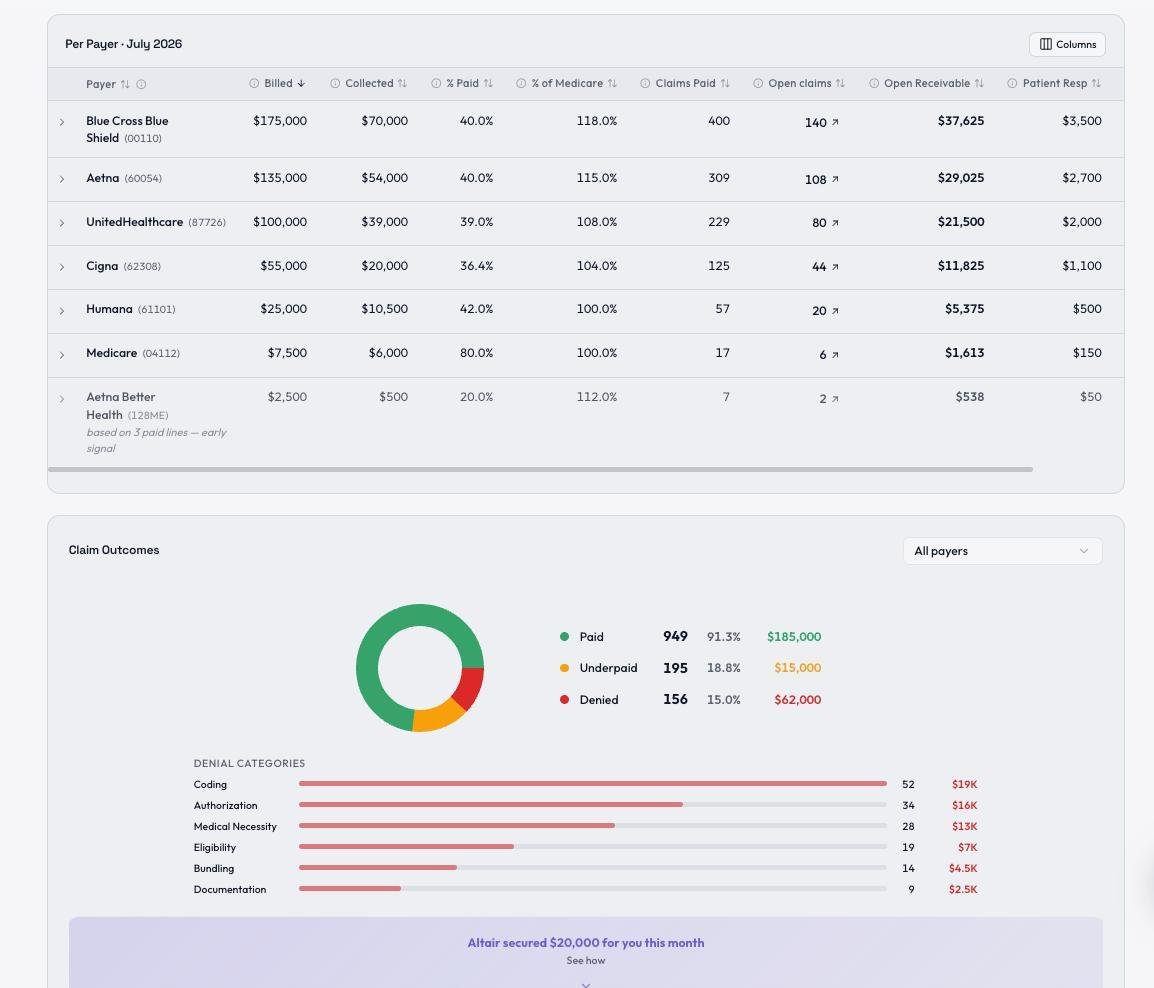This screenshot has width=1154, height=988.
Task: Click the Patient Resp column header
Action: (x=1054, y=83)
